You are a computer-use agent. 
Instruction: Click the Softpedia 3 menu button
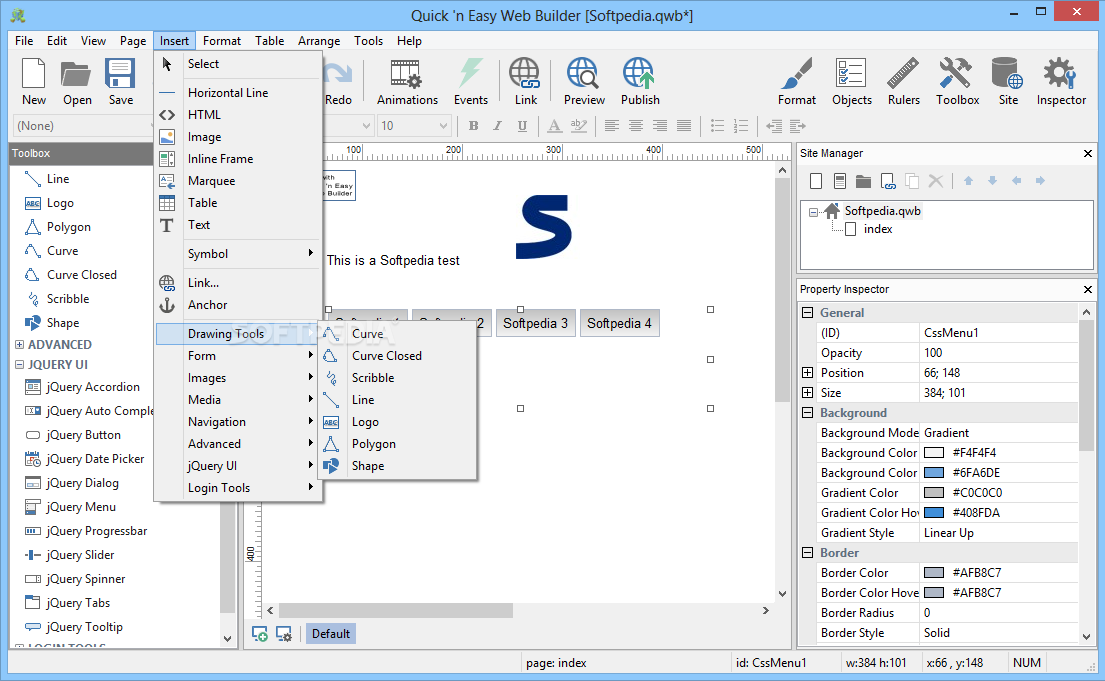click(x=535, y=323)
